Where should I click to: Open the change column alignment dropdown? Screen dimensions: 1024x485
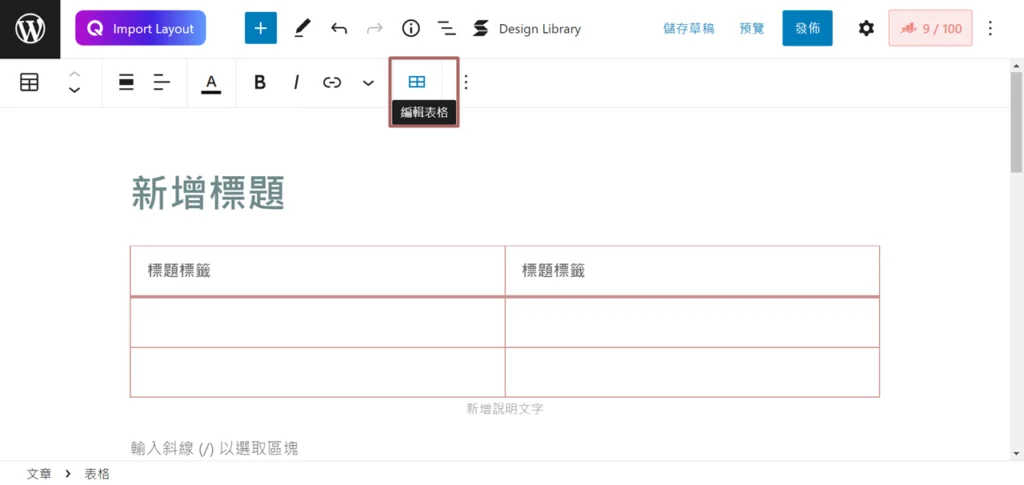pyautogui.click(x=162, y=82)
